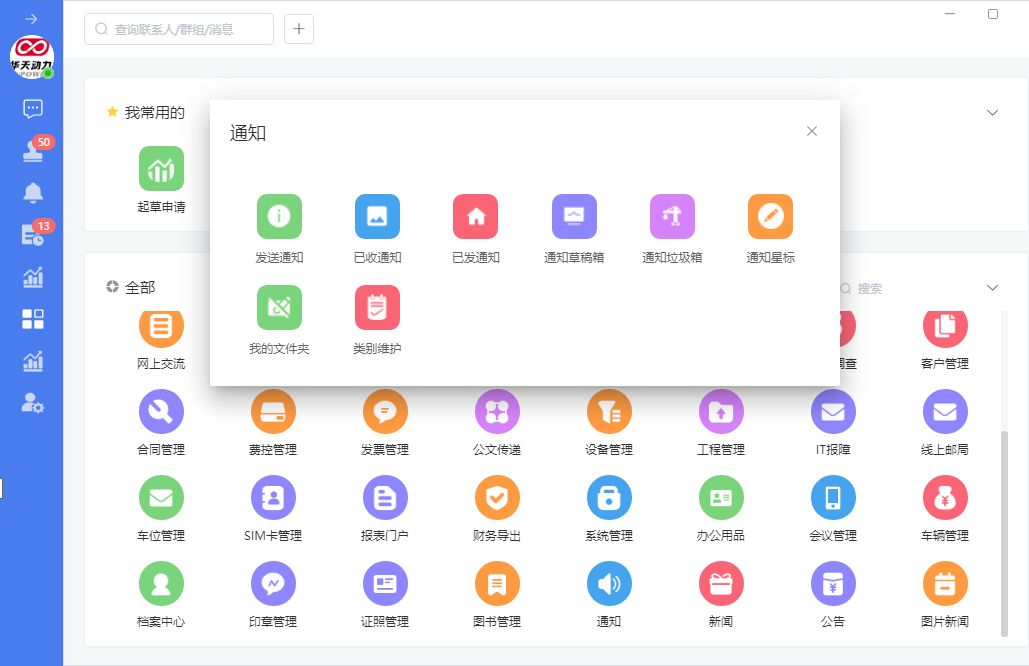Open user settings in the sidebar
This screenshot has width=1029, height=666.
tap(33, 403)
